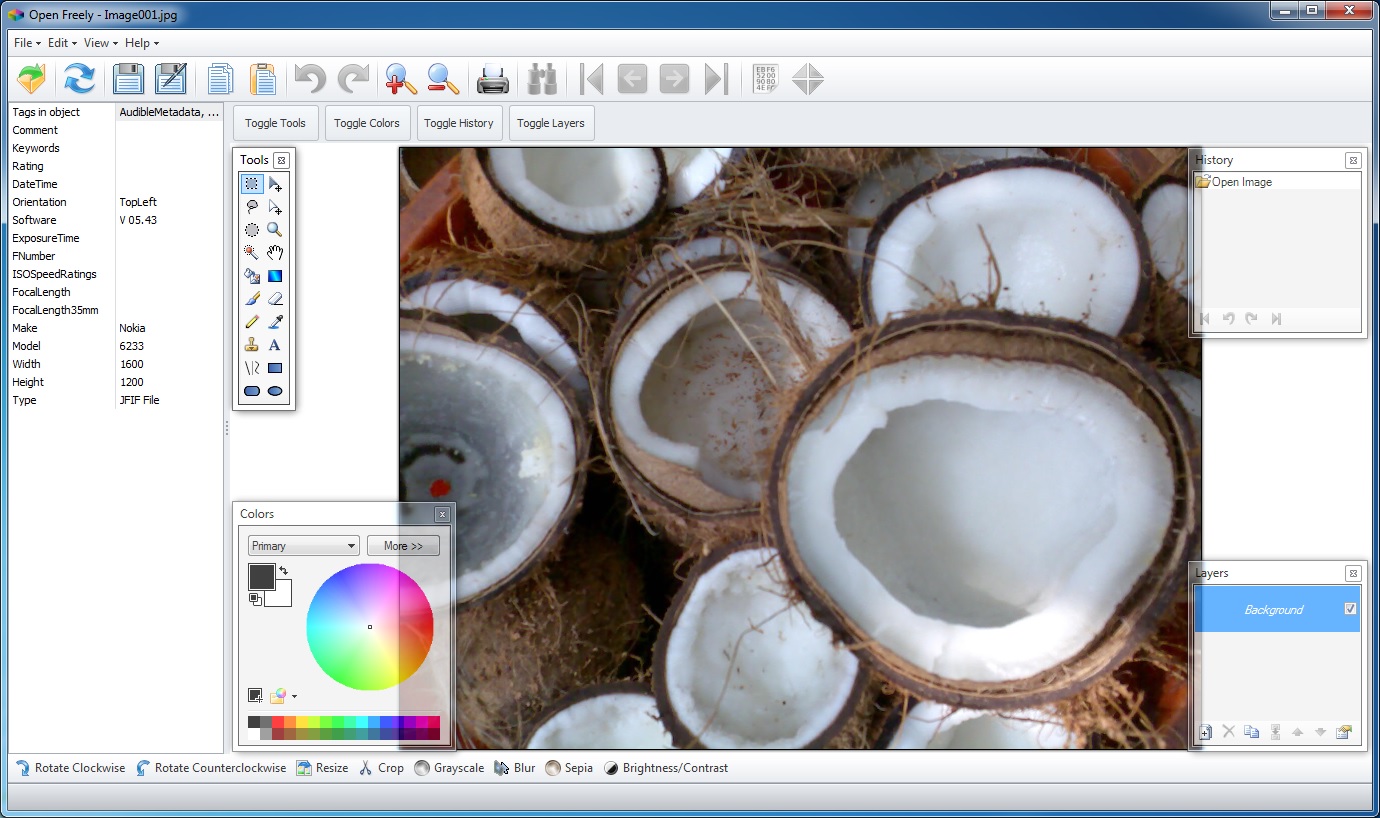1380x818 pixels.
Task: Select the Rounded Rectangle tool
Action: 252,391
